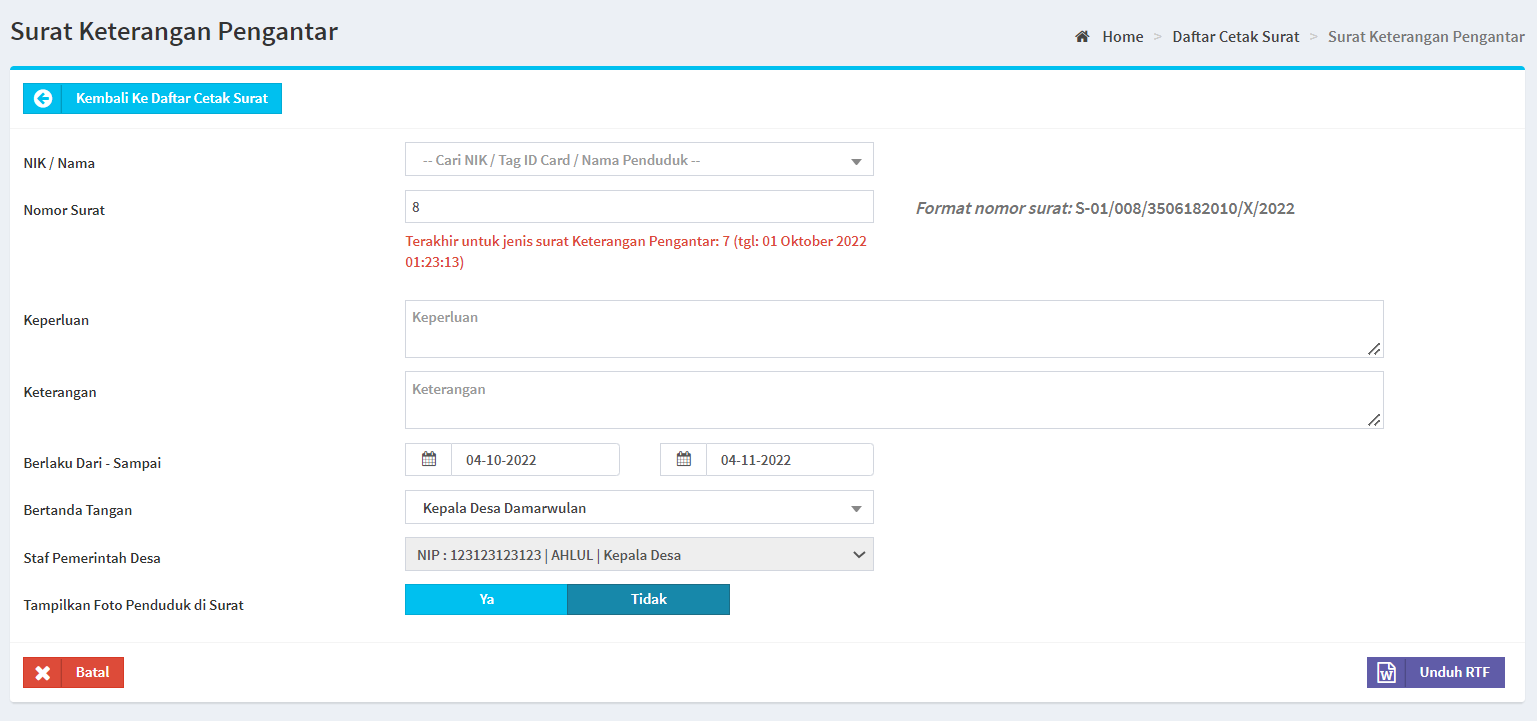1537x721 pixels.
Task: Keep Tidak selected for showing resident photo
Action: 648,599
